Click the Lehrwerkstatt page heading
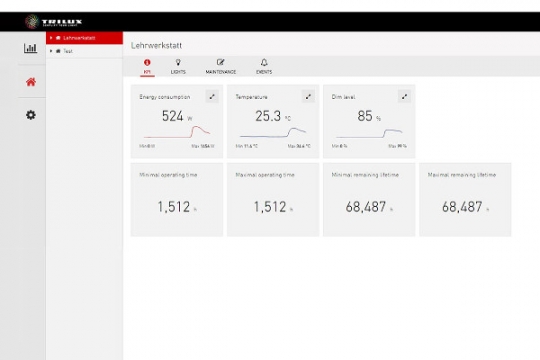The image size is (540, 360). click(156, 45)
